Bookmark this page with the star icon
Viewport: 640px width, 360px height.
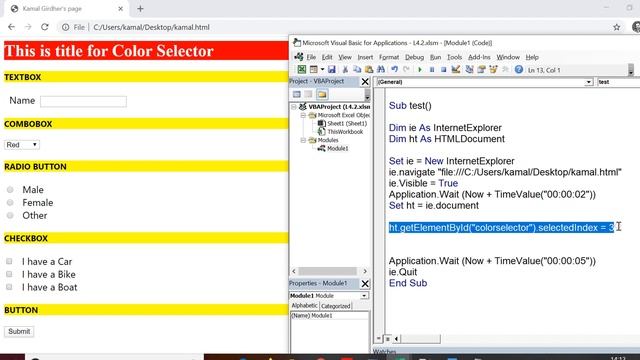pyautogui.click(x=616, y=27)
